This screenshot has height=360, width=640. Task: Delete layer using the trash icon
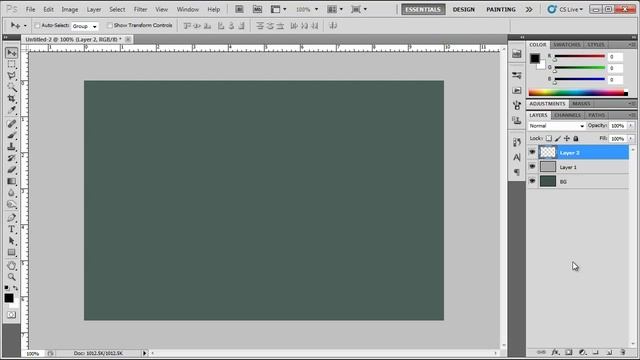623,352
